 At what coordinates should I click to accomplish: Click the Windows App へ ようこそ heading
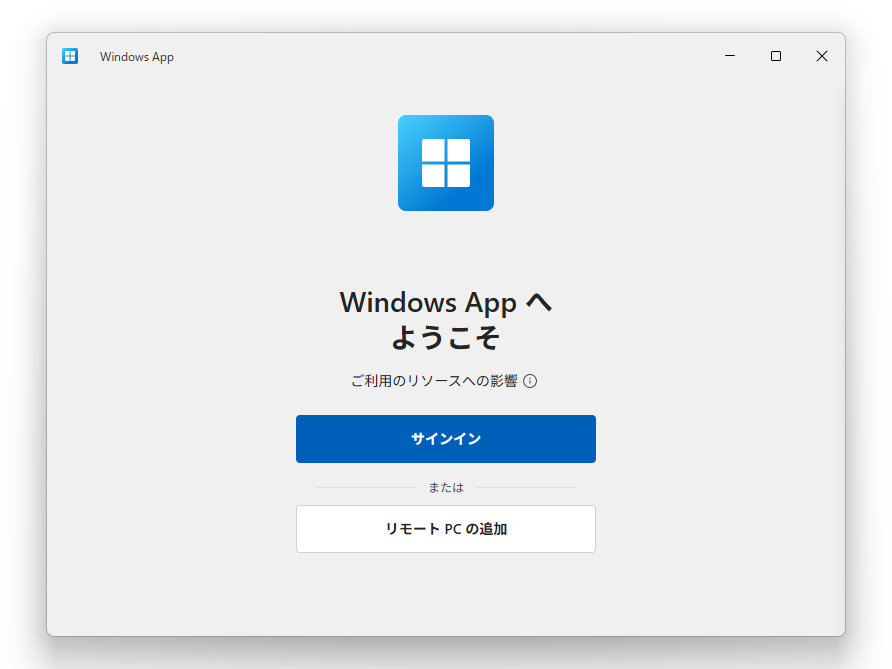pos(446,320)
